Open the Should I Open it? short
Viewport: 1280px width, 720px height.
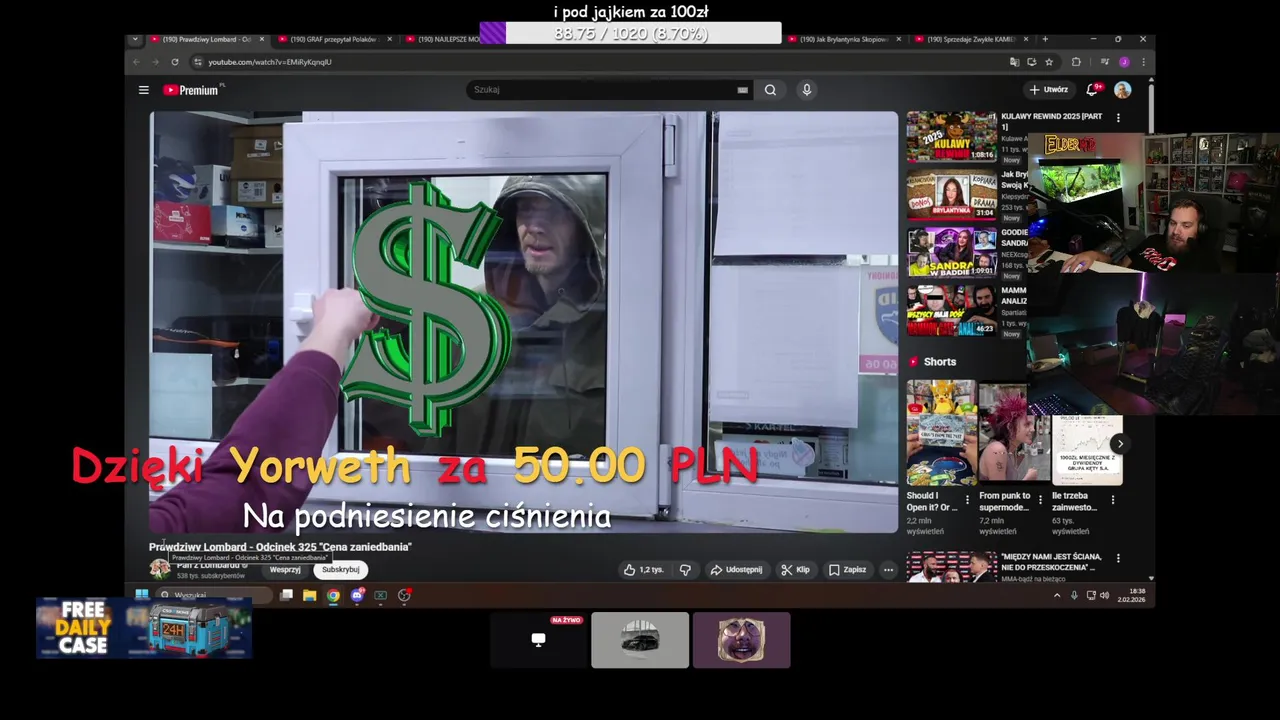[941, 433]
